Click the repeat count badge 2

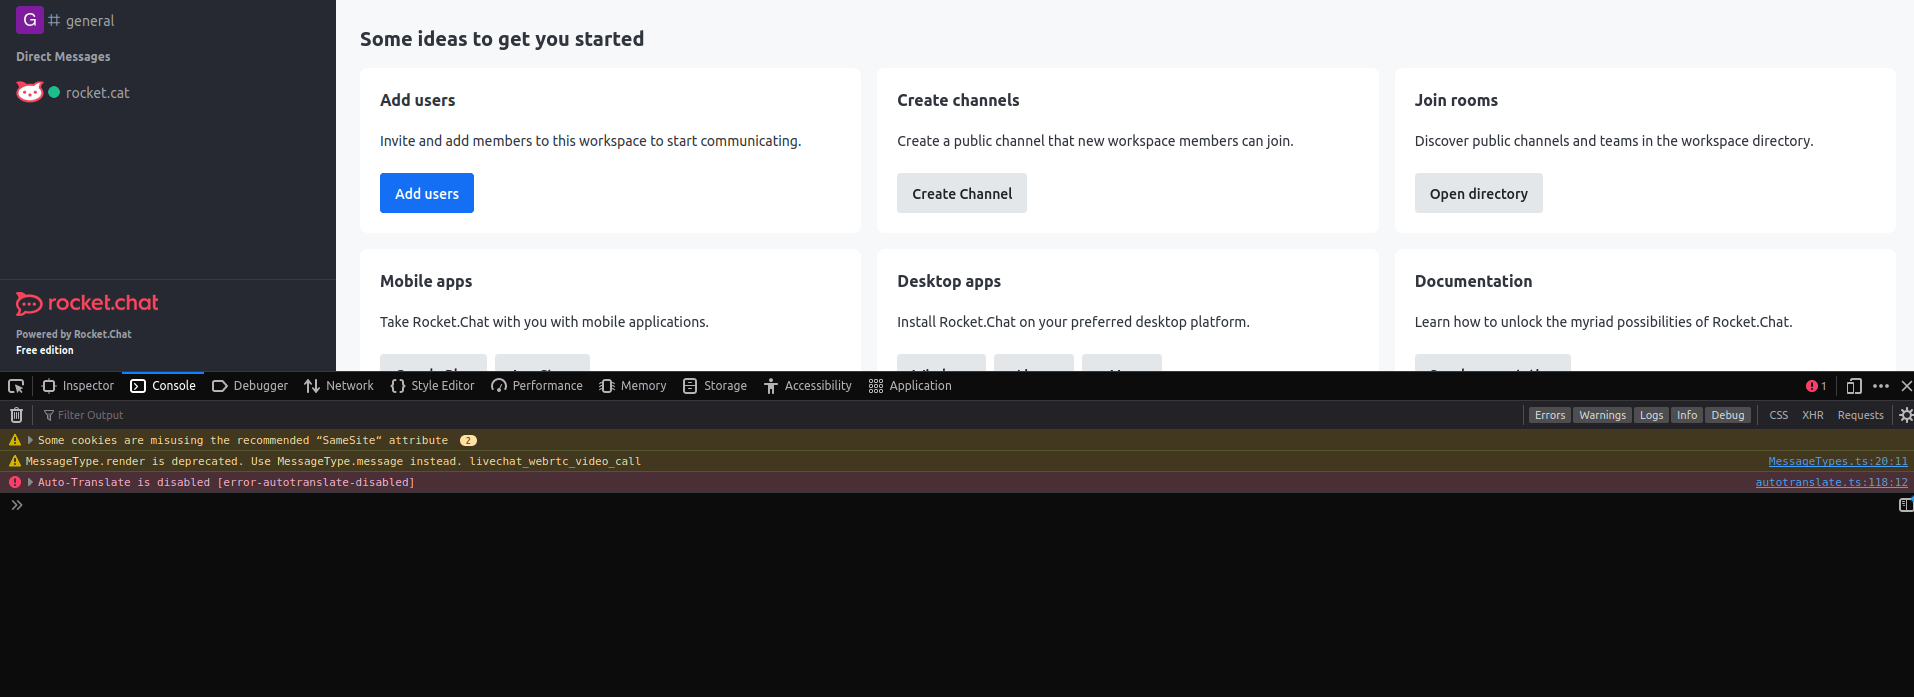click(468, 440)
